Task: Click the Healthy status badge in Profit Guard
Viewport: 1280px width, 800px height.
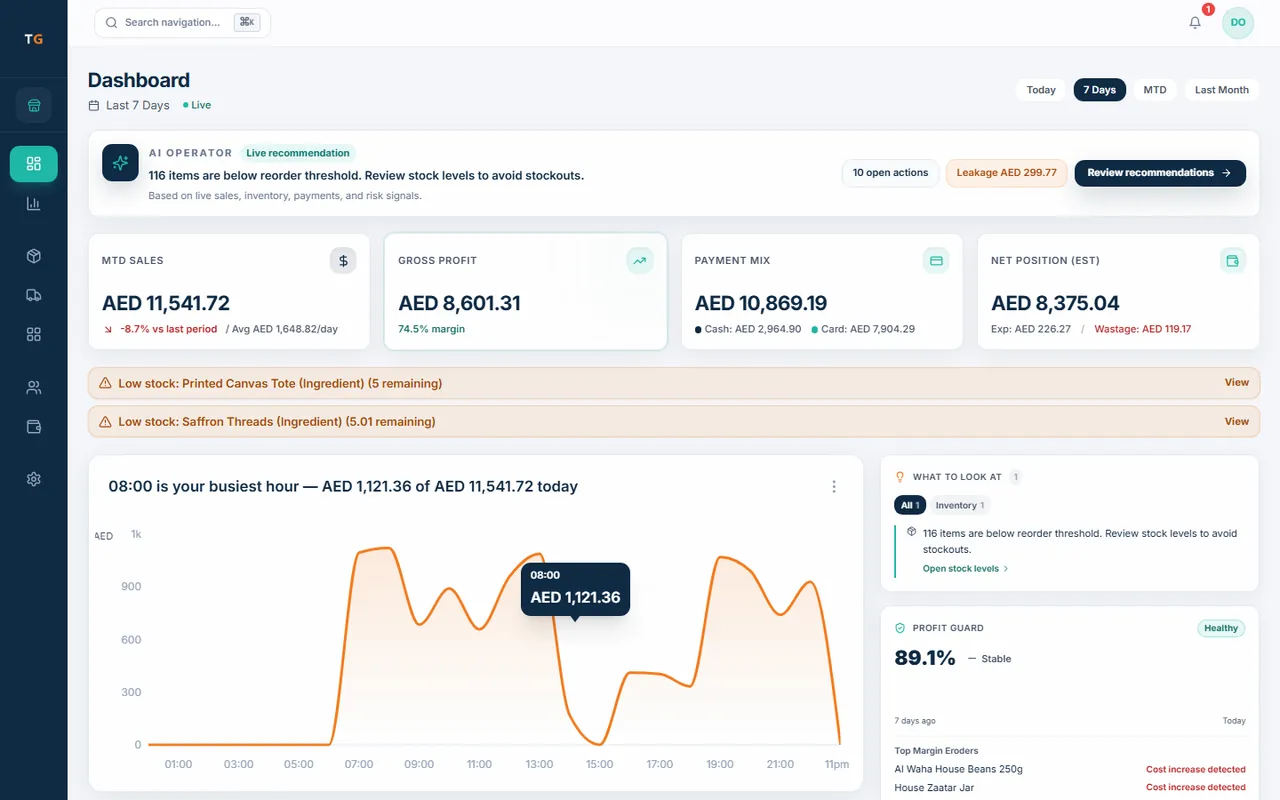Action: click(1221, 629)
